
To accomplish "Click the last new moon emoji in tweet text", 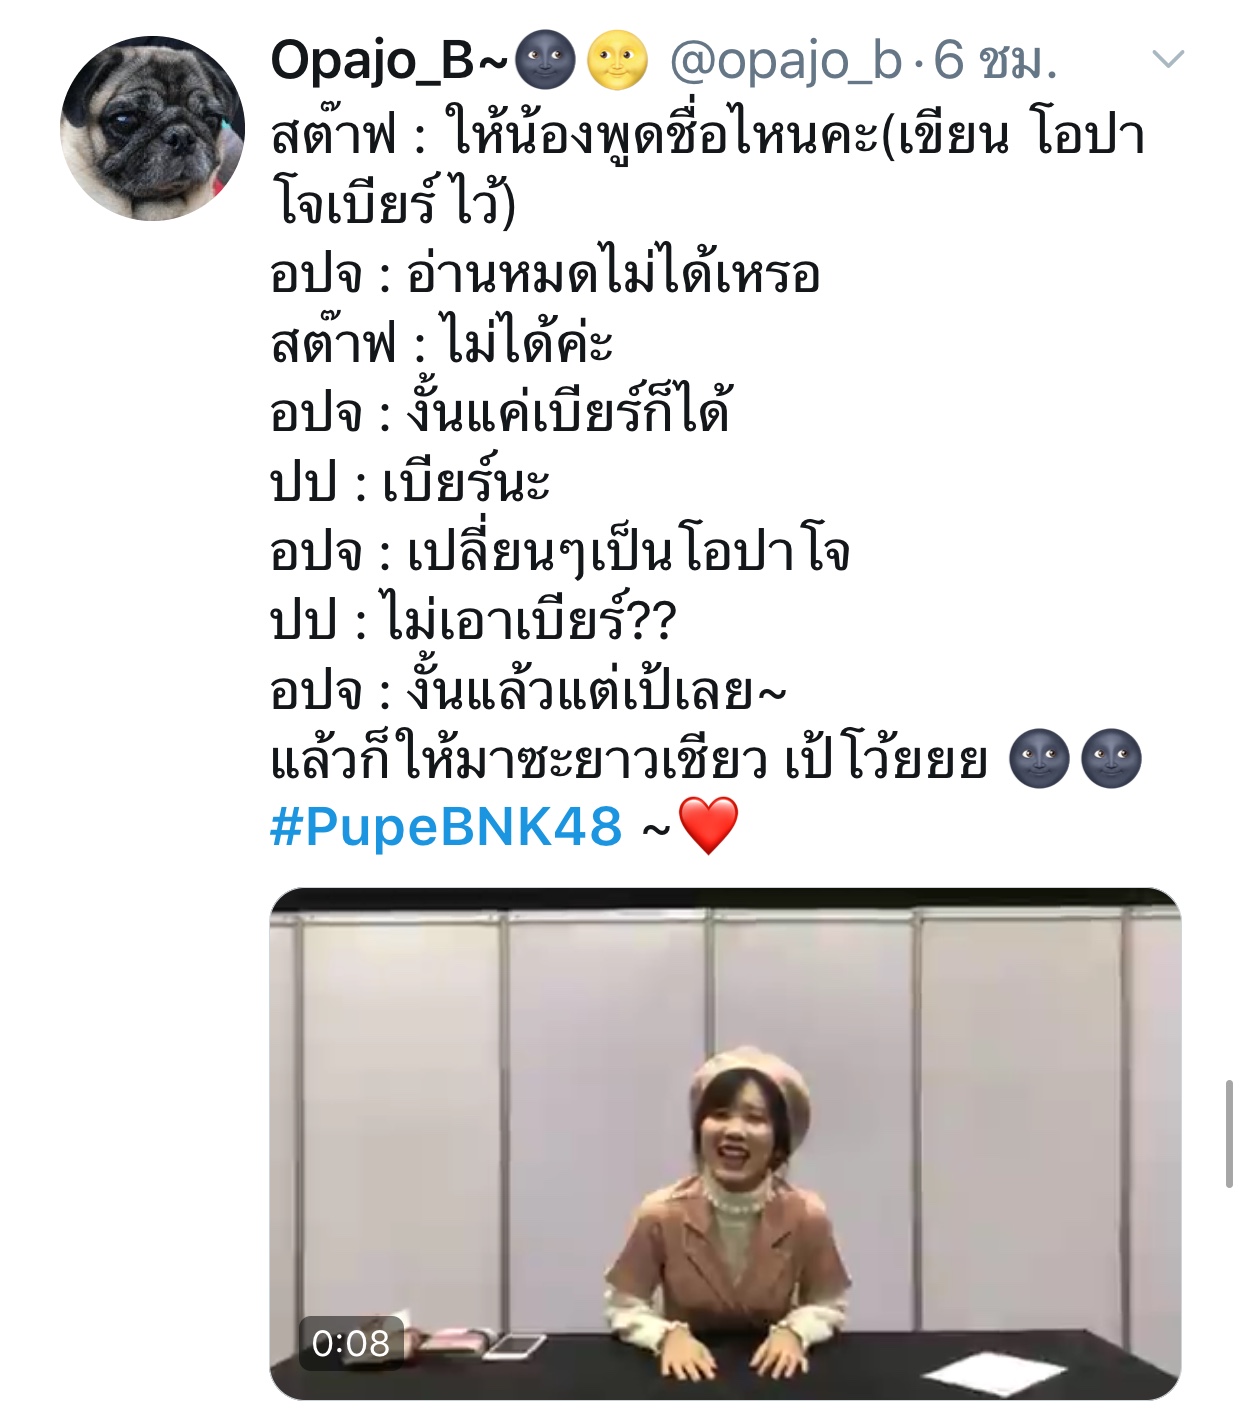I will pos(1112,759).
